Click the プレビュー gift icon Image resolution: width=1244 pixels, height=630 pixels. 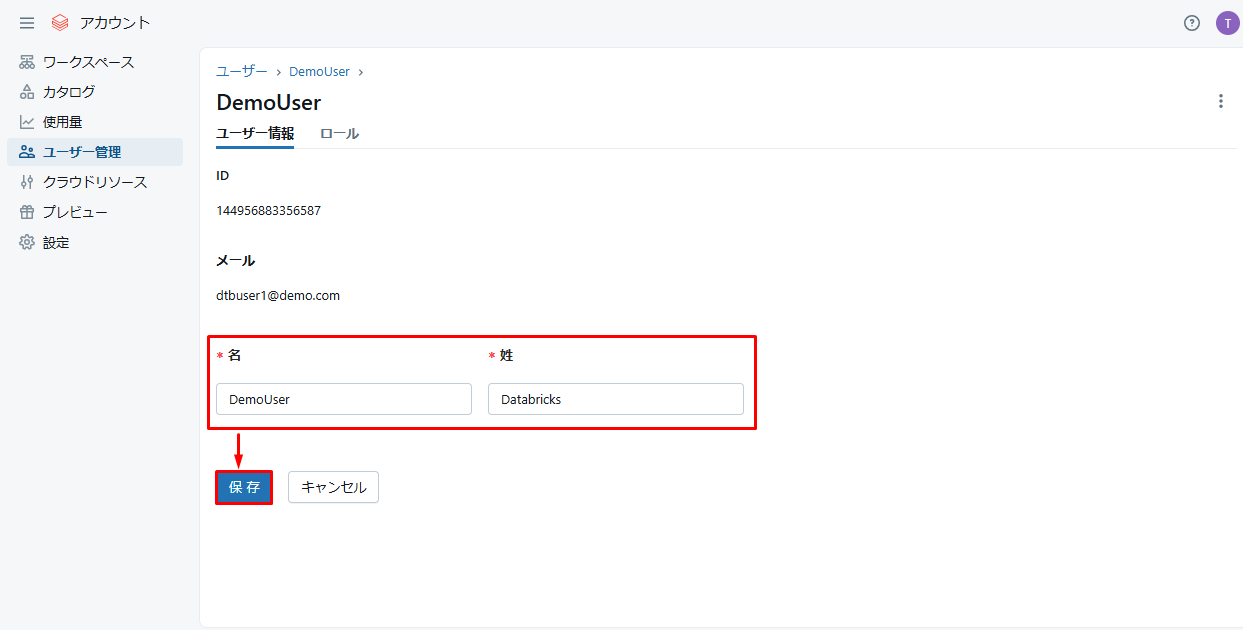[27, 212]
